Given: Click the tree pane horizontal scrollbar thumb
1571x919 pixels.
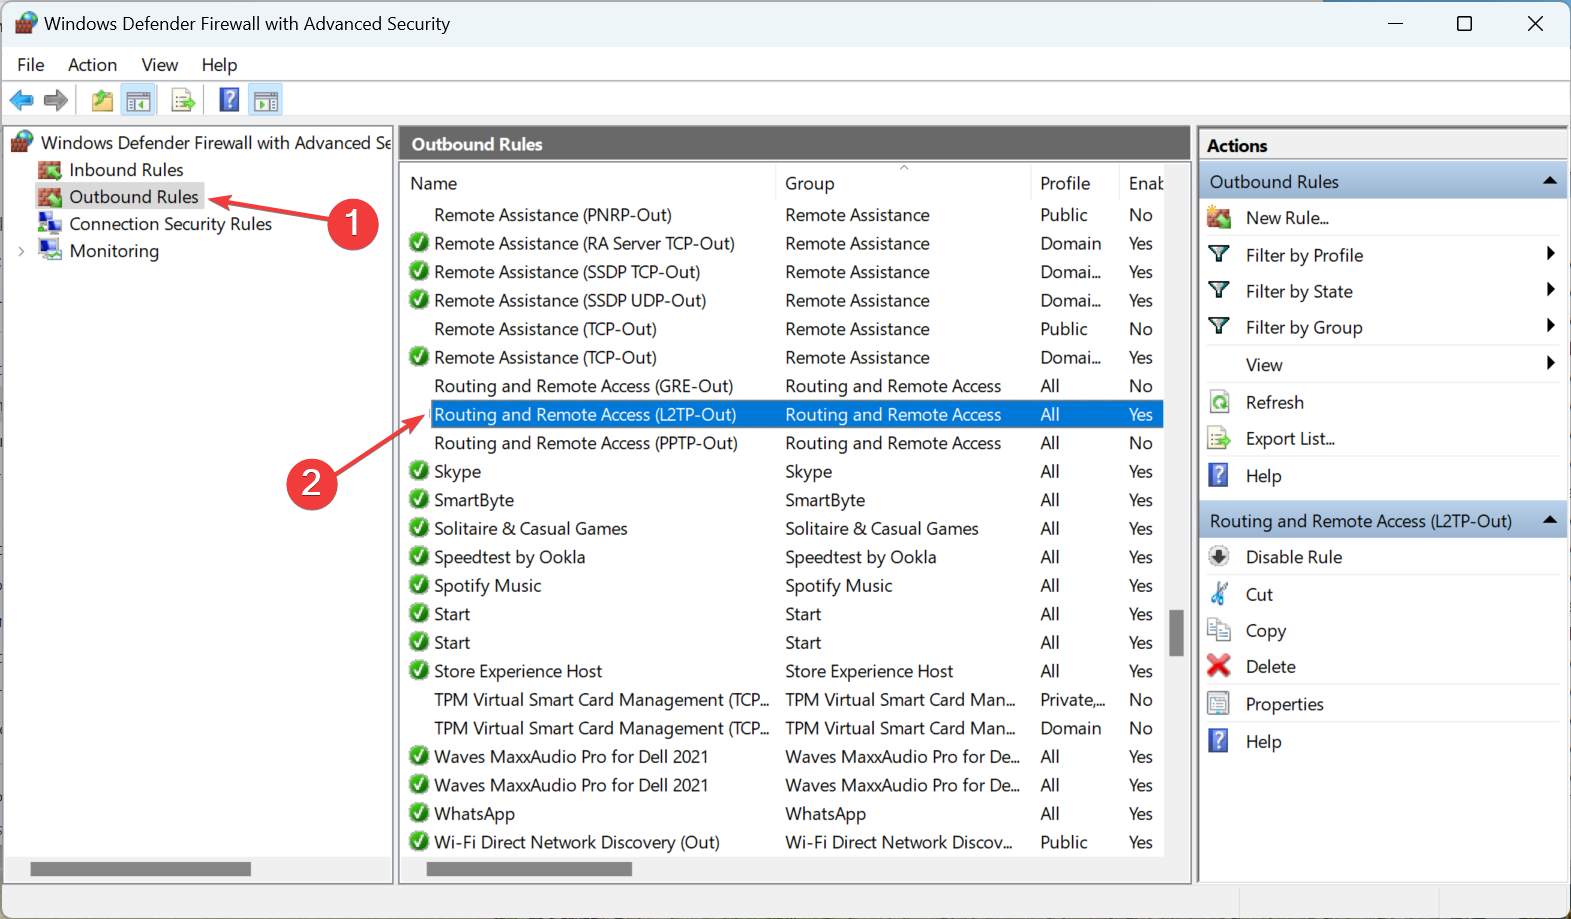Looking at the screenshot, I should (x=141, y=869).
